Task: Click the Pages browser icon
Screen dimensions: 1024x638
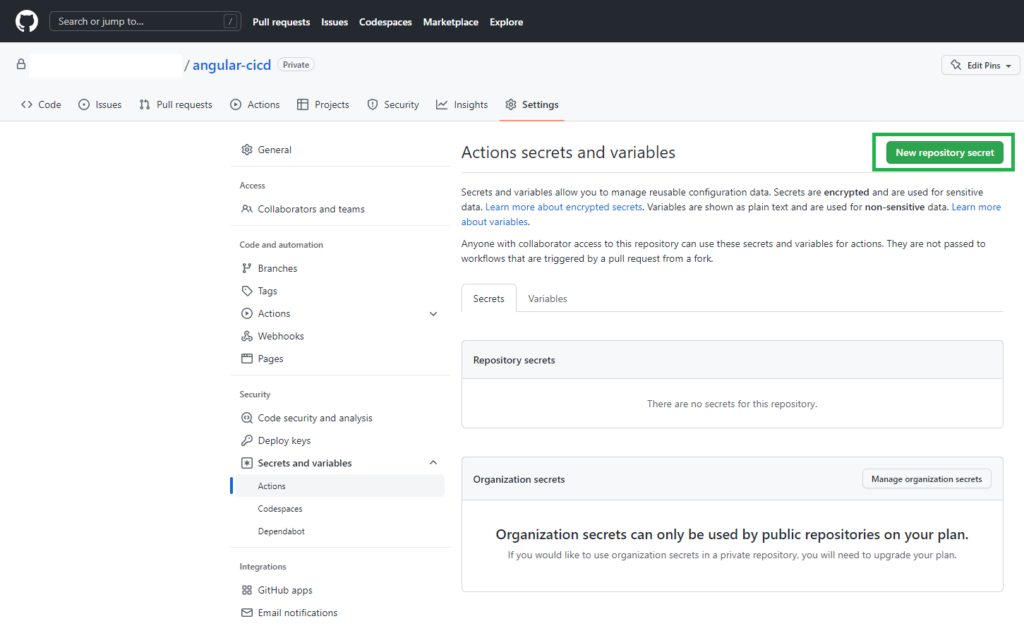Action: (247, 359)
